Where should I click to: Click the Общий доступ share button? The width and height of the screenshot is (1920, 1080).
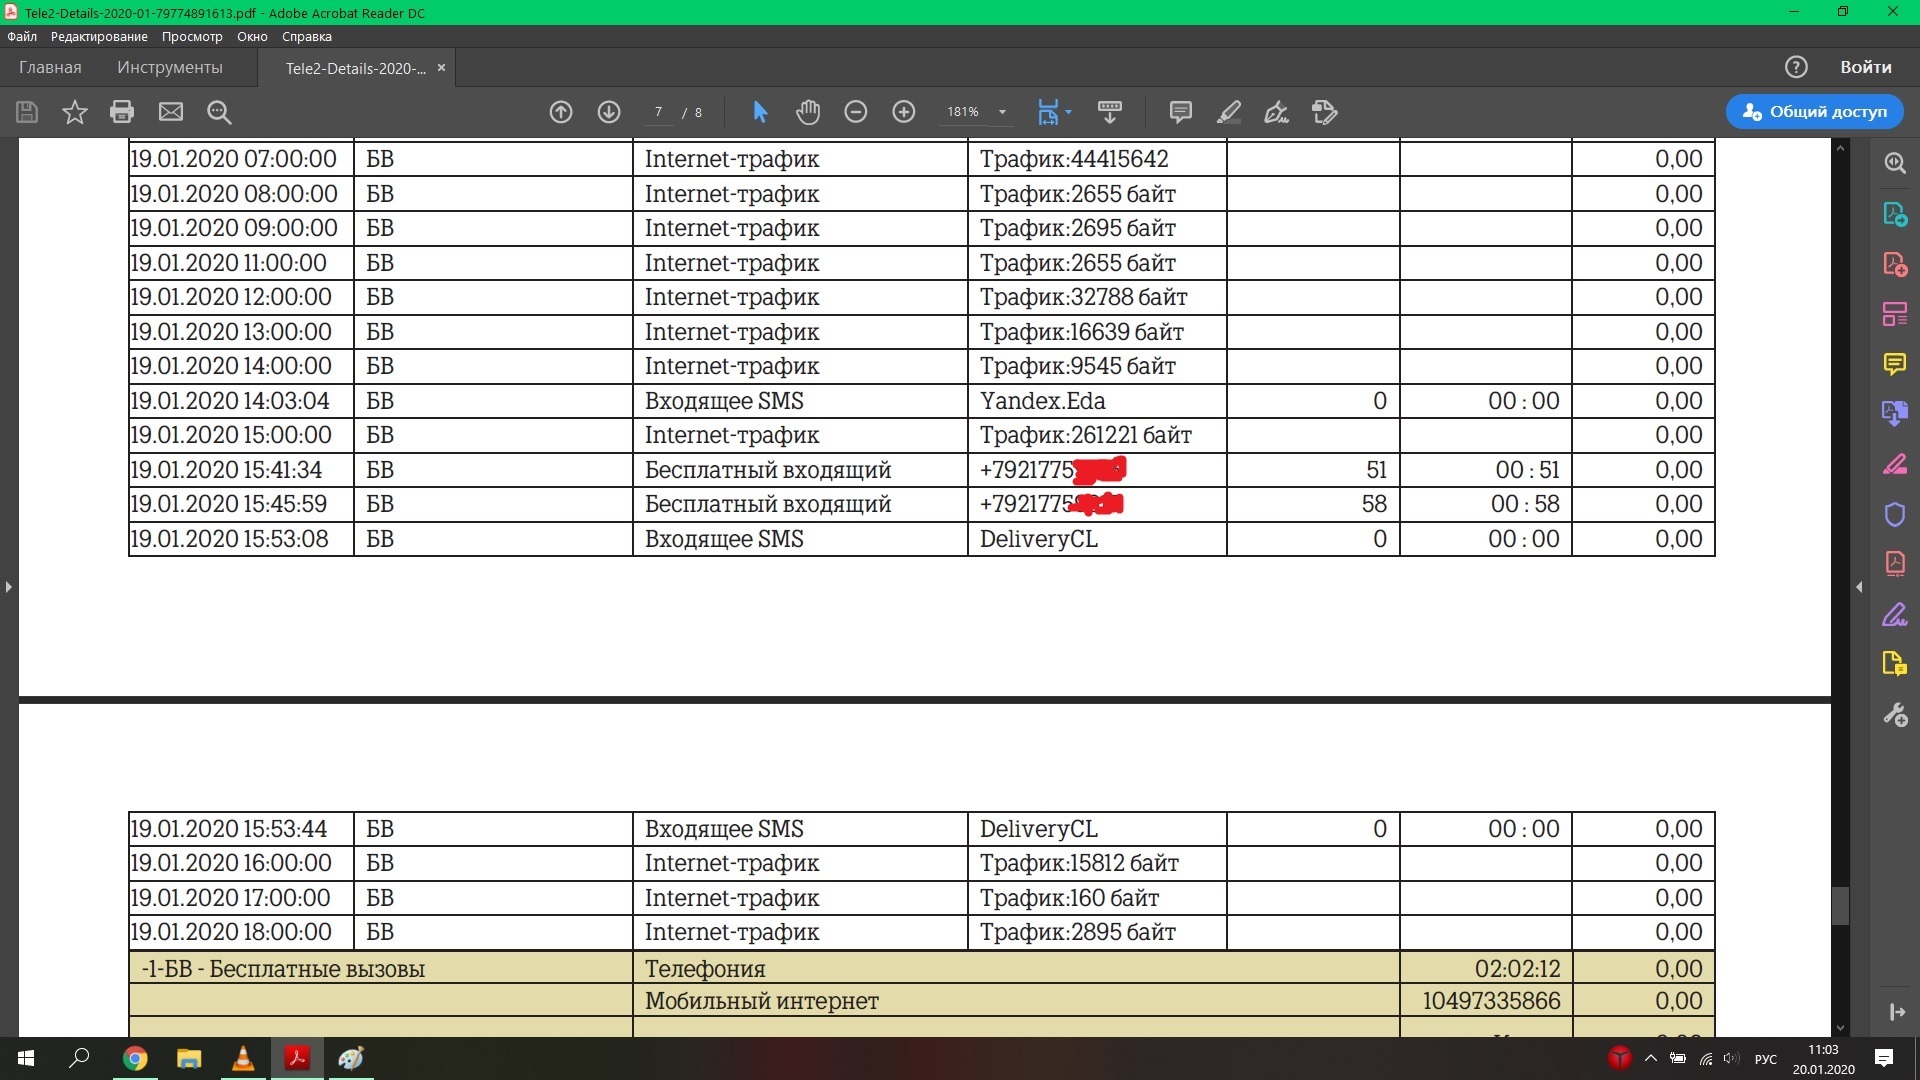point(1814,112)
